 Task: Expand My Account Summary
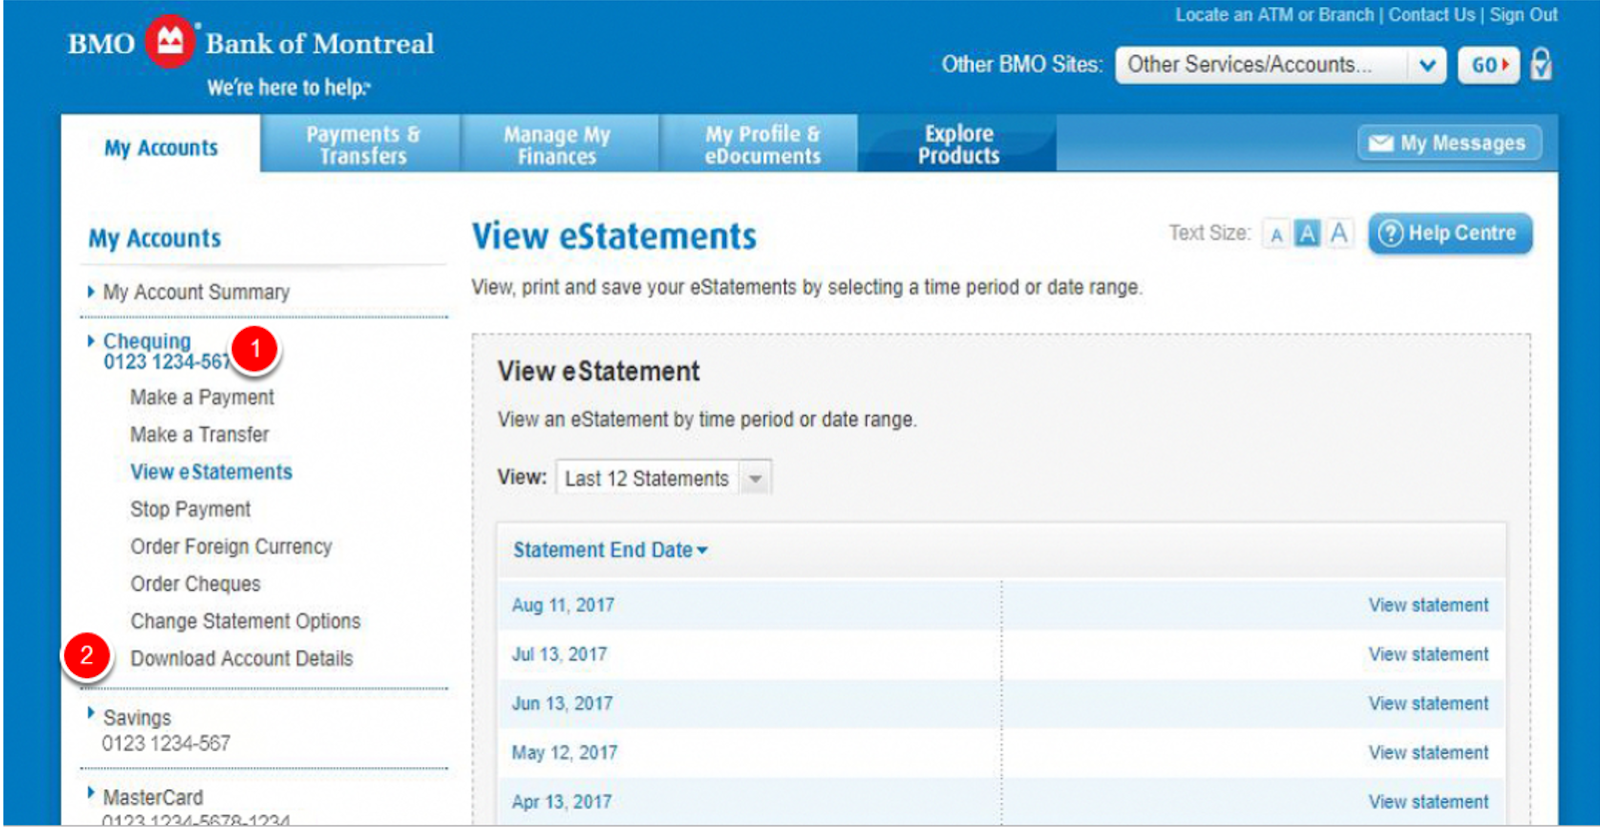click(196, 292)
